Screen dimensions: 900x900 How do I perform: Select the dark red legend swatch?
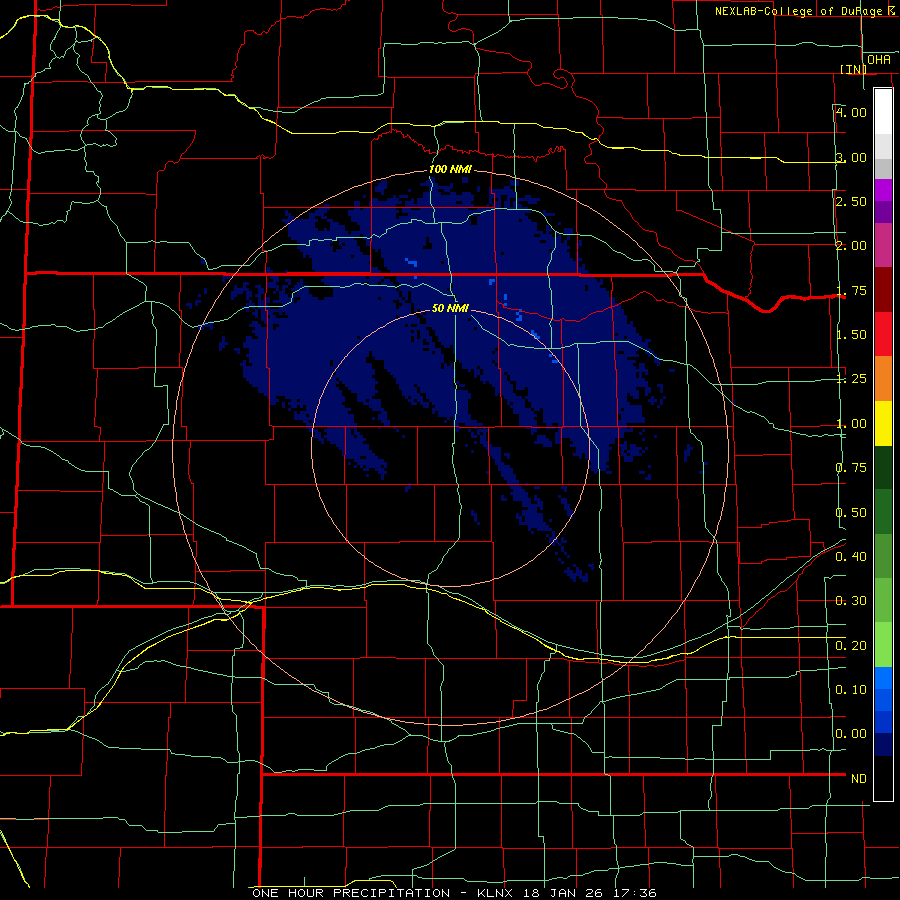(883, 290)
